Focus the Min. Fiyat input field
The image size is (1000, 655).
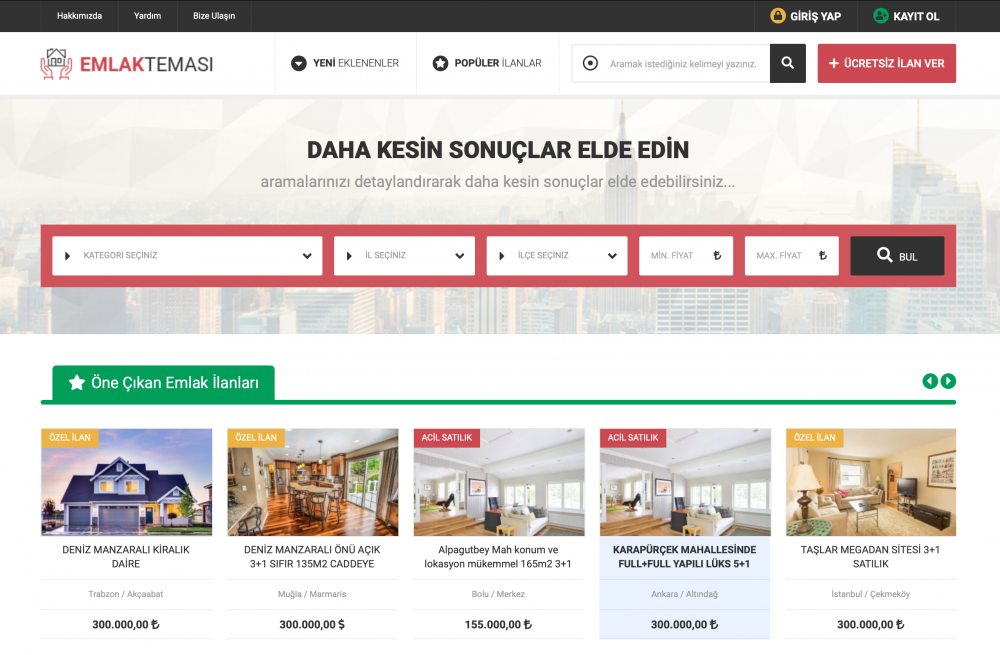click(x=686, y=256)
